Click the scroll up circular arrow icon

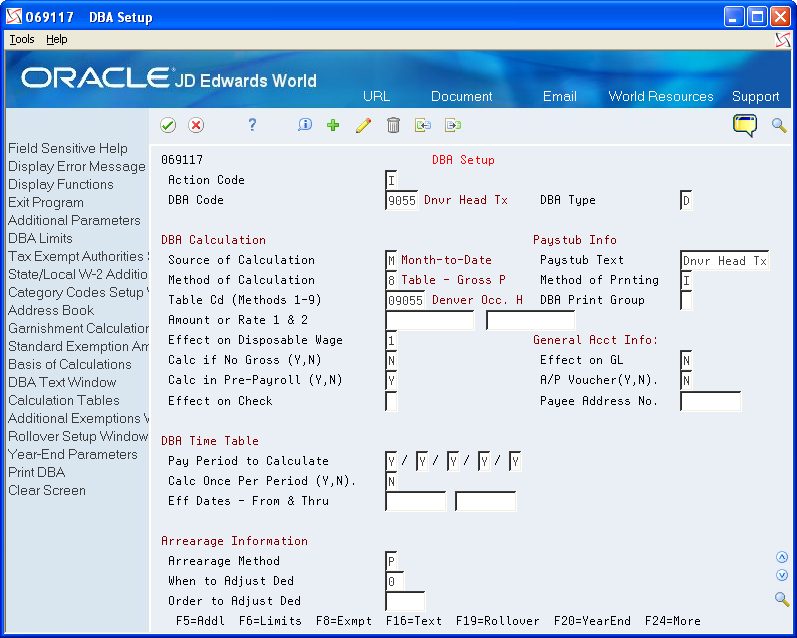(x=782, y=557)
